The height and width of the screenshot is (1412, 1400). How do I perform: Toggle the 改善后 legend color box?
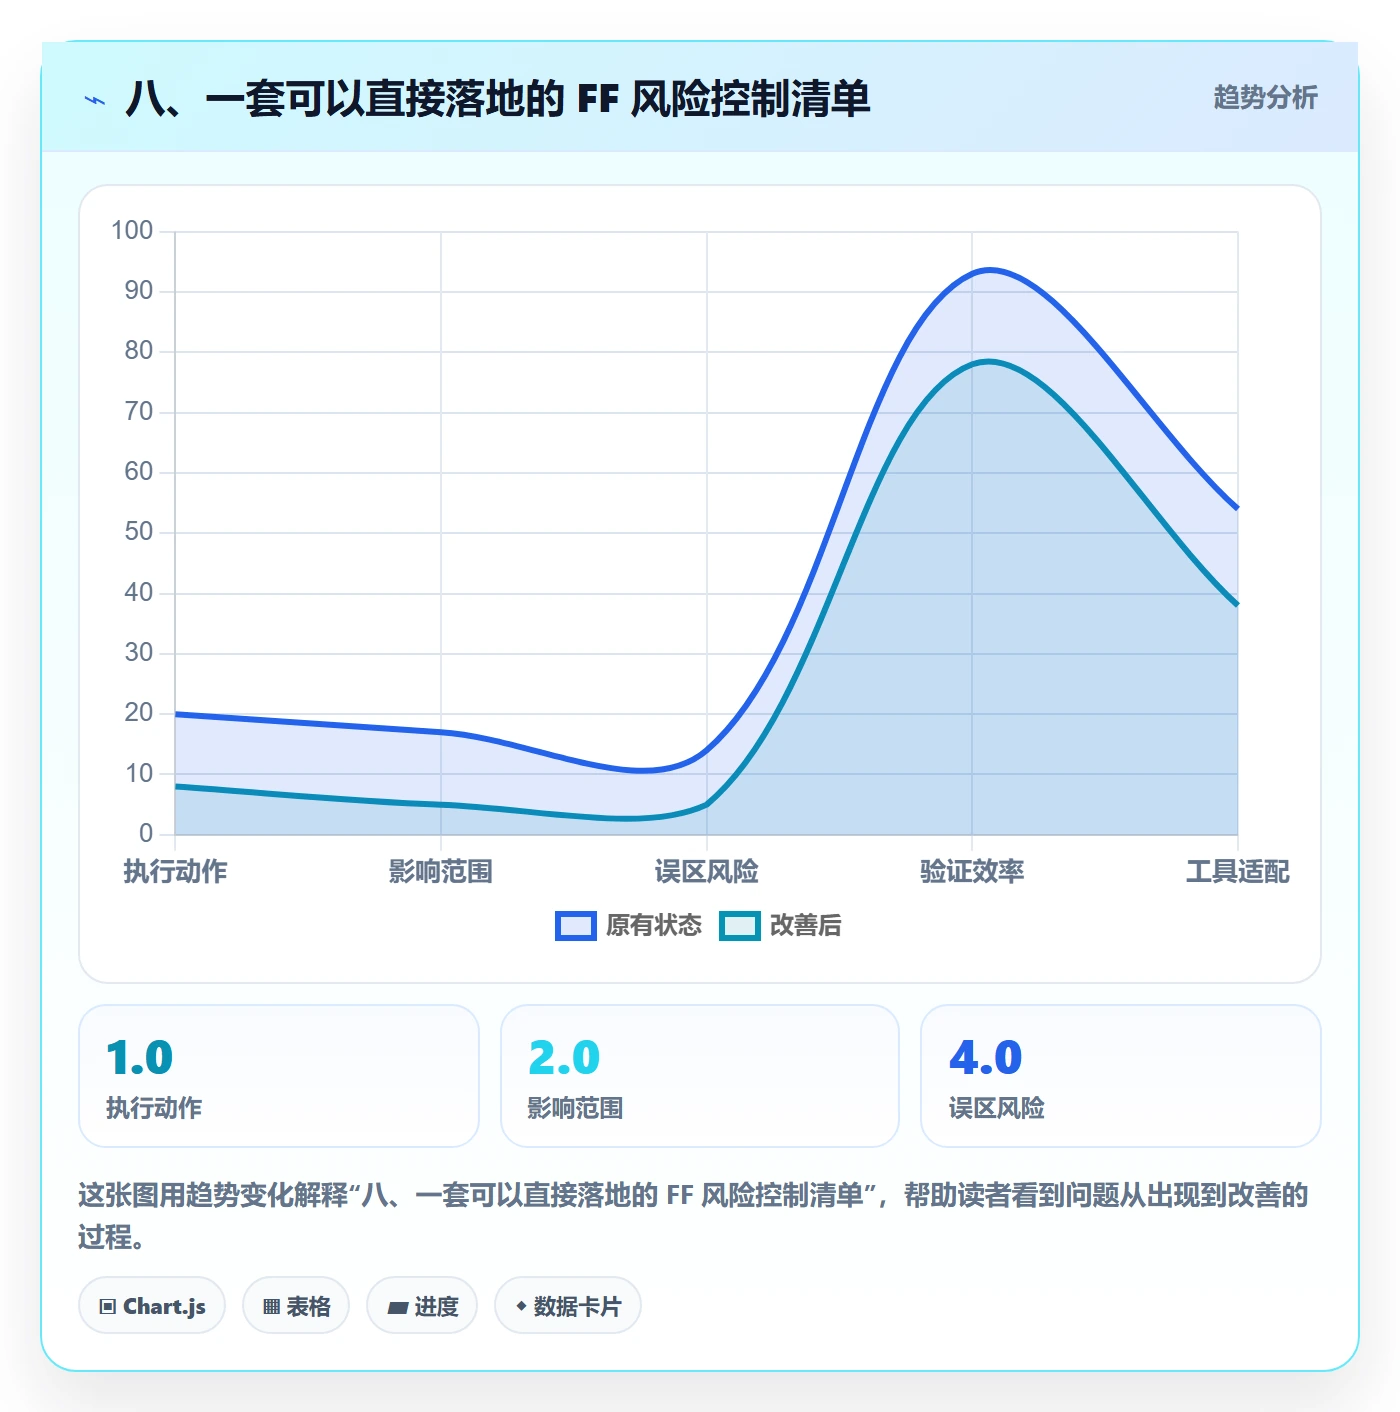click(740, 926)
